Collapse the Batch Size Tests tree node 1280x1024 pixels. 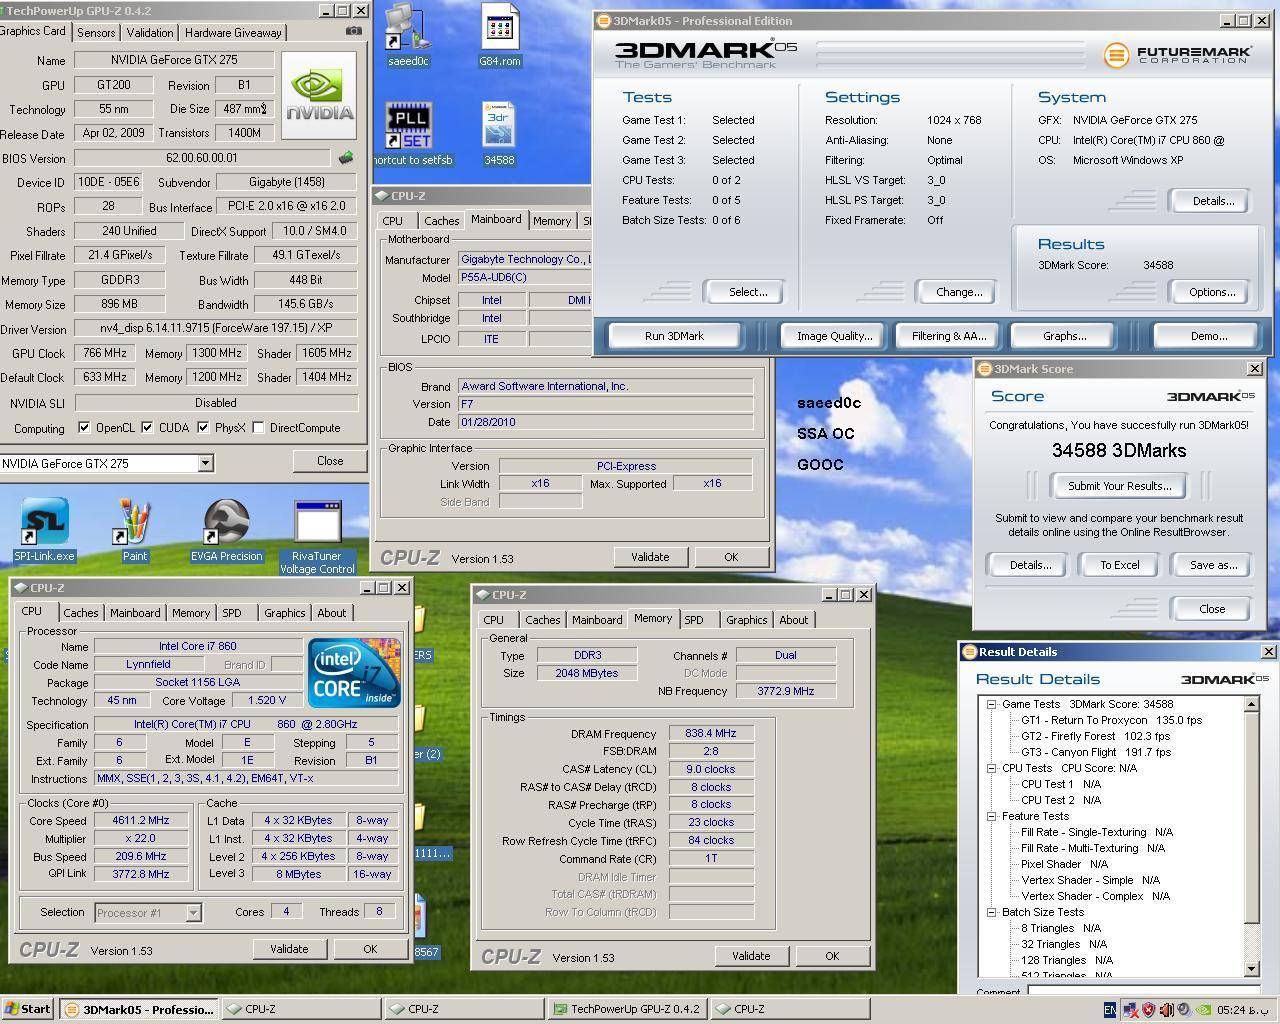click(x=991, y=912)
